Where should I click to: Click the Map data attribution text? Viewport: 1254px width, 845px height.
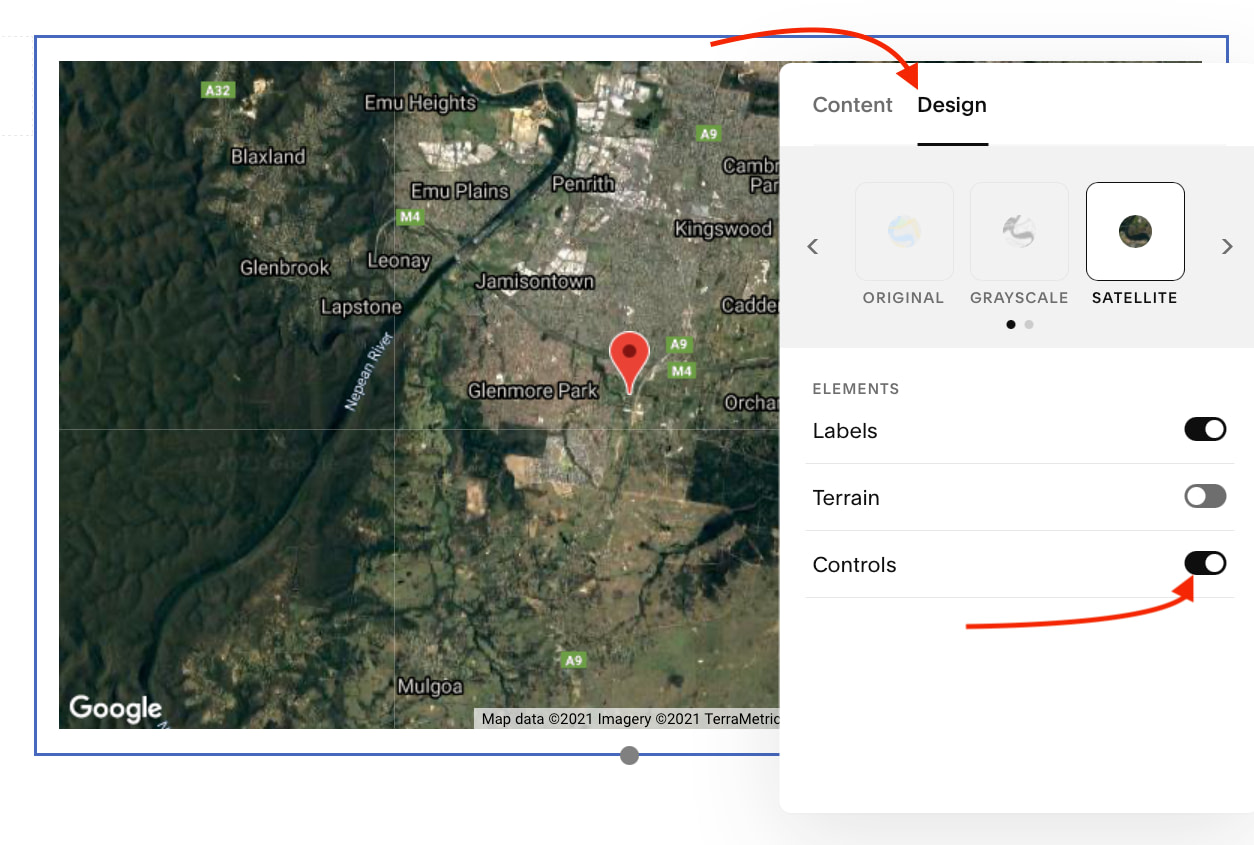(x=628, y=719)
